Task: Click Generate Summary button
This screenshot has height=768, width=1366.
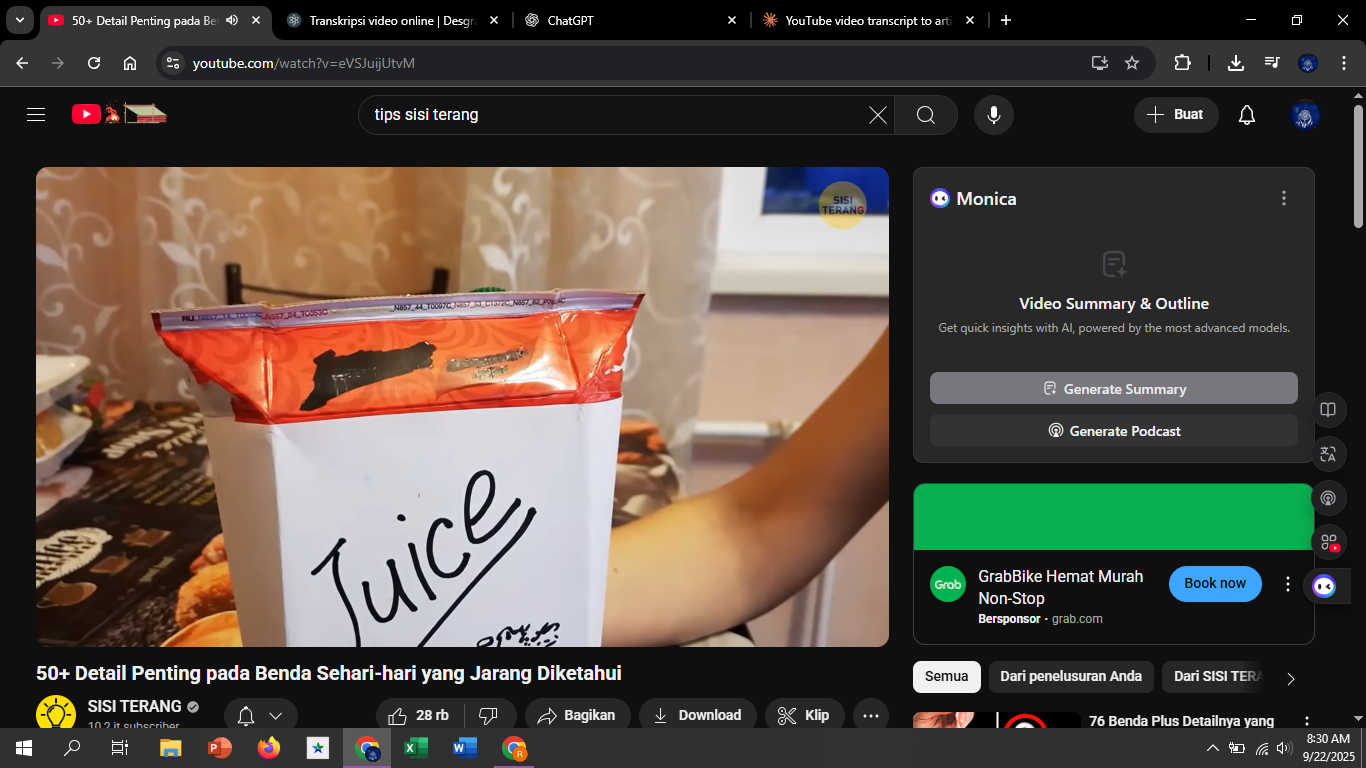Action: (1114, 388)
